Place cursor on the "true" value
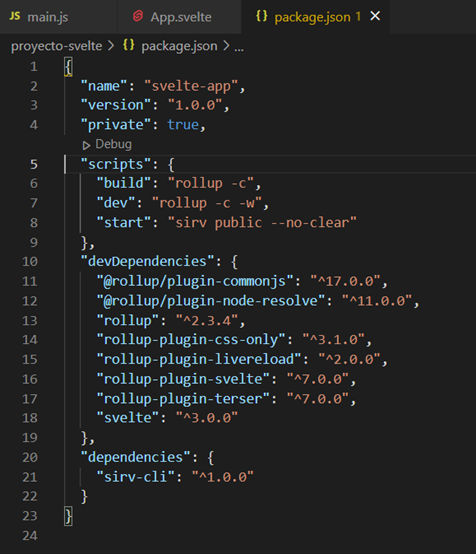 (x=183, y=124)
